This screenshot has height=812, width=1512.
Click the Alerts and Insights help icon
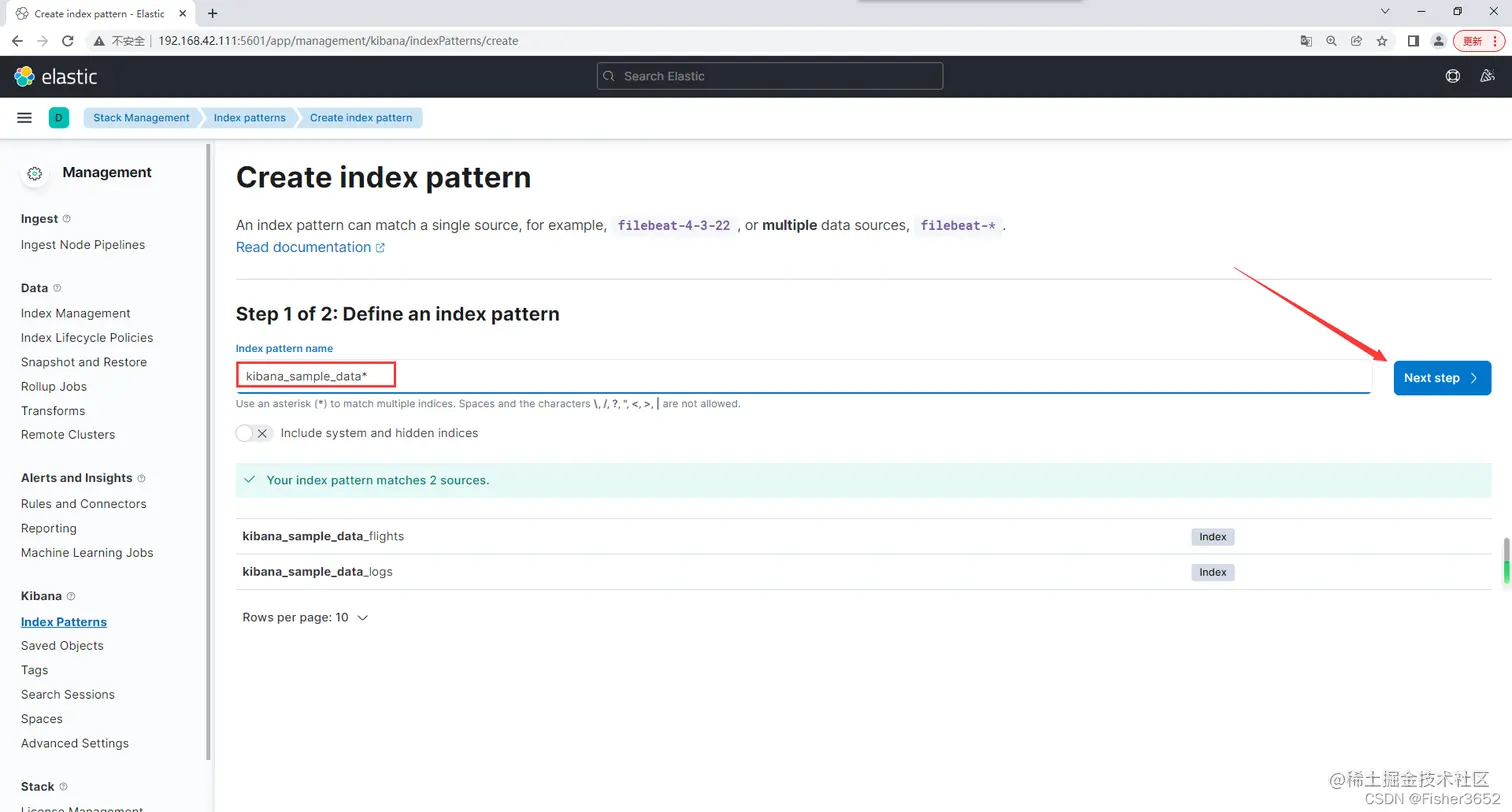(141, 479)
